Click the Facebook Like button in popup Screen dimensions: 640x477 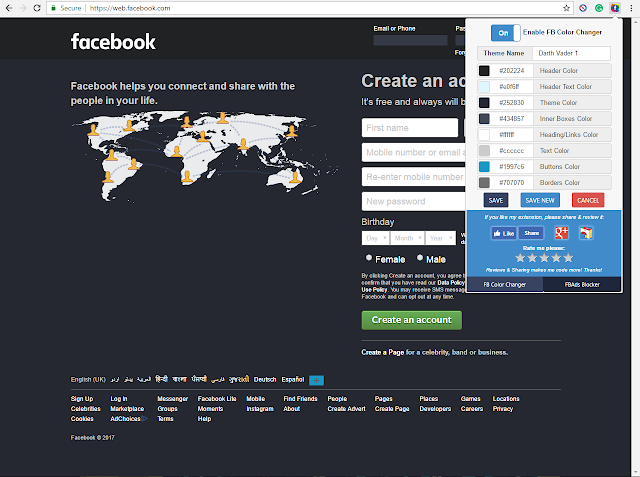pyautogui.click(x=504, y=233)
